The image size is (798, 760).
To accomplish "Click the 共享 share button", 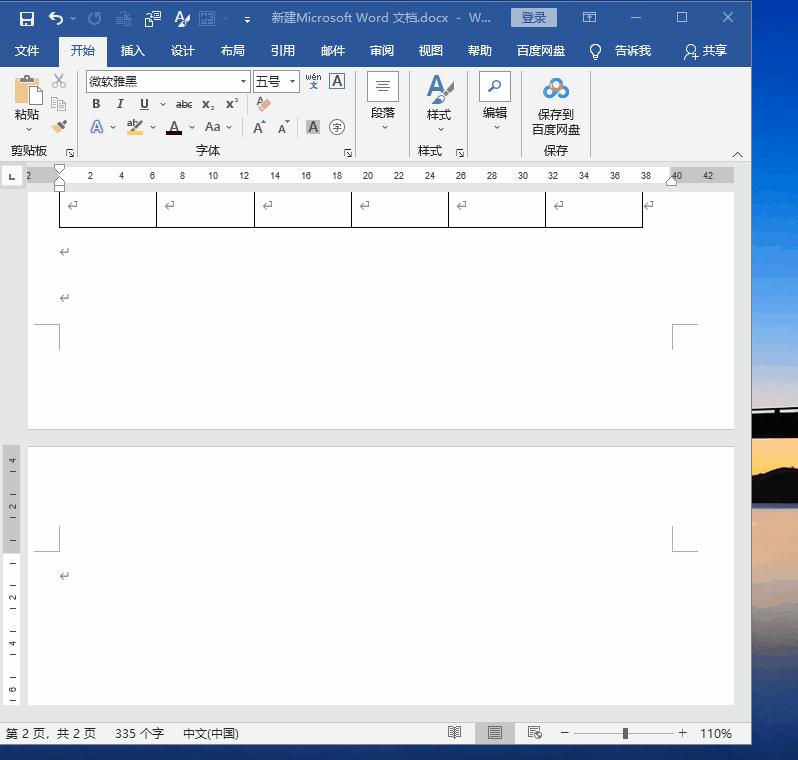I will pos(705,51).
